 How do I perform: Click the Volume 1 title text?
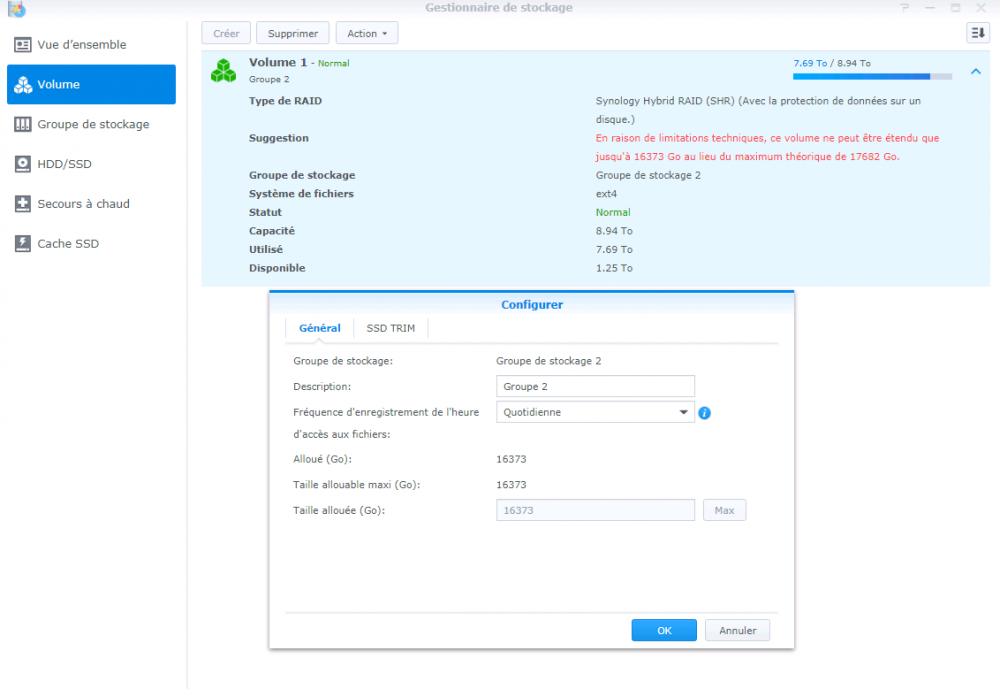(278, 63)
